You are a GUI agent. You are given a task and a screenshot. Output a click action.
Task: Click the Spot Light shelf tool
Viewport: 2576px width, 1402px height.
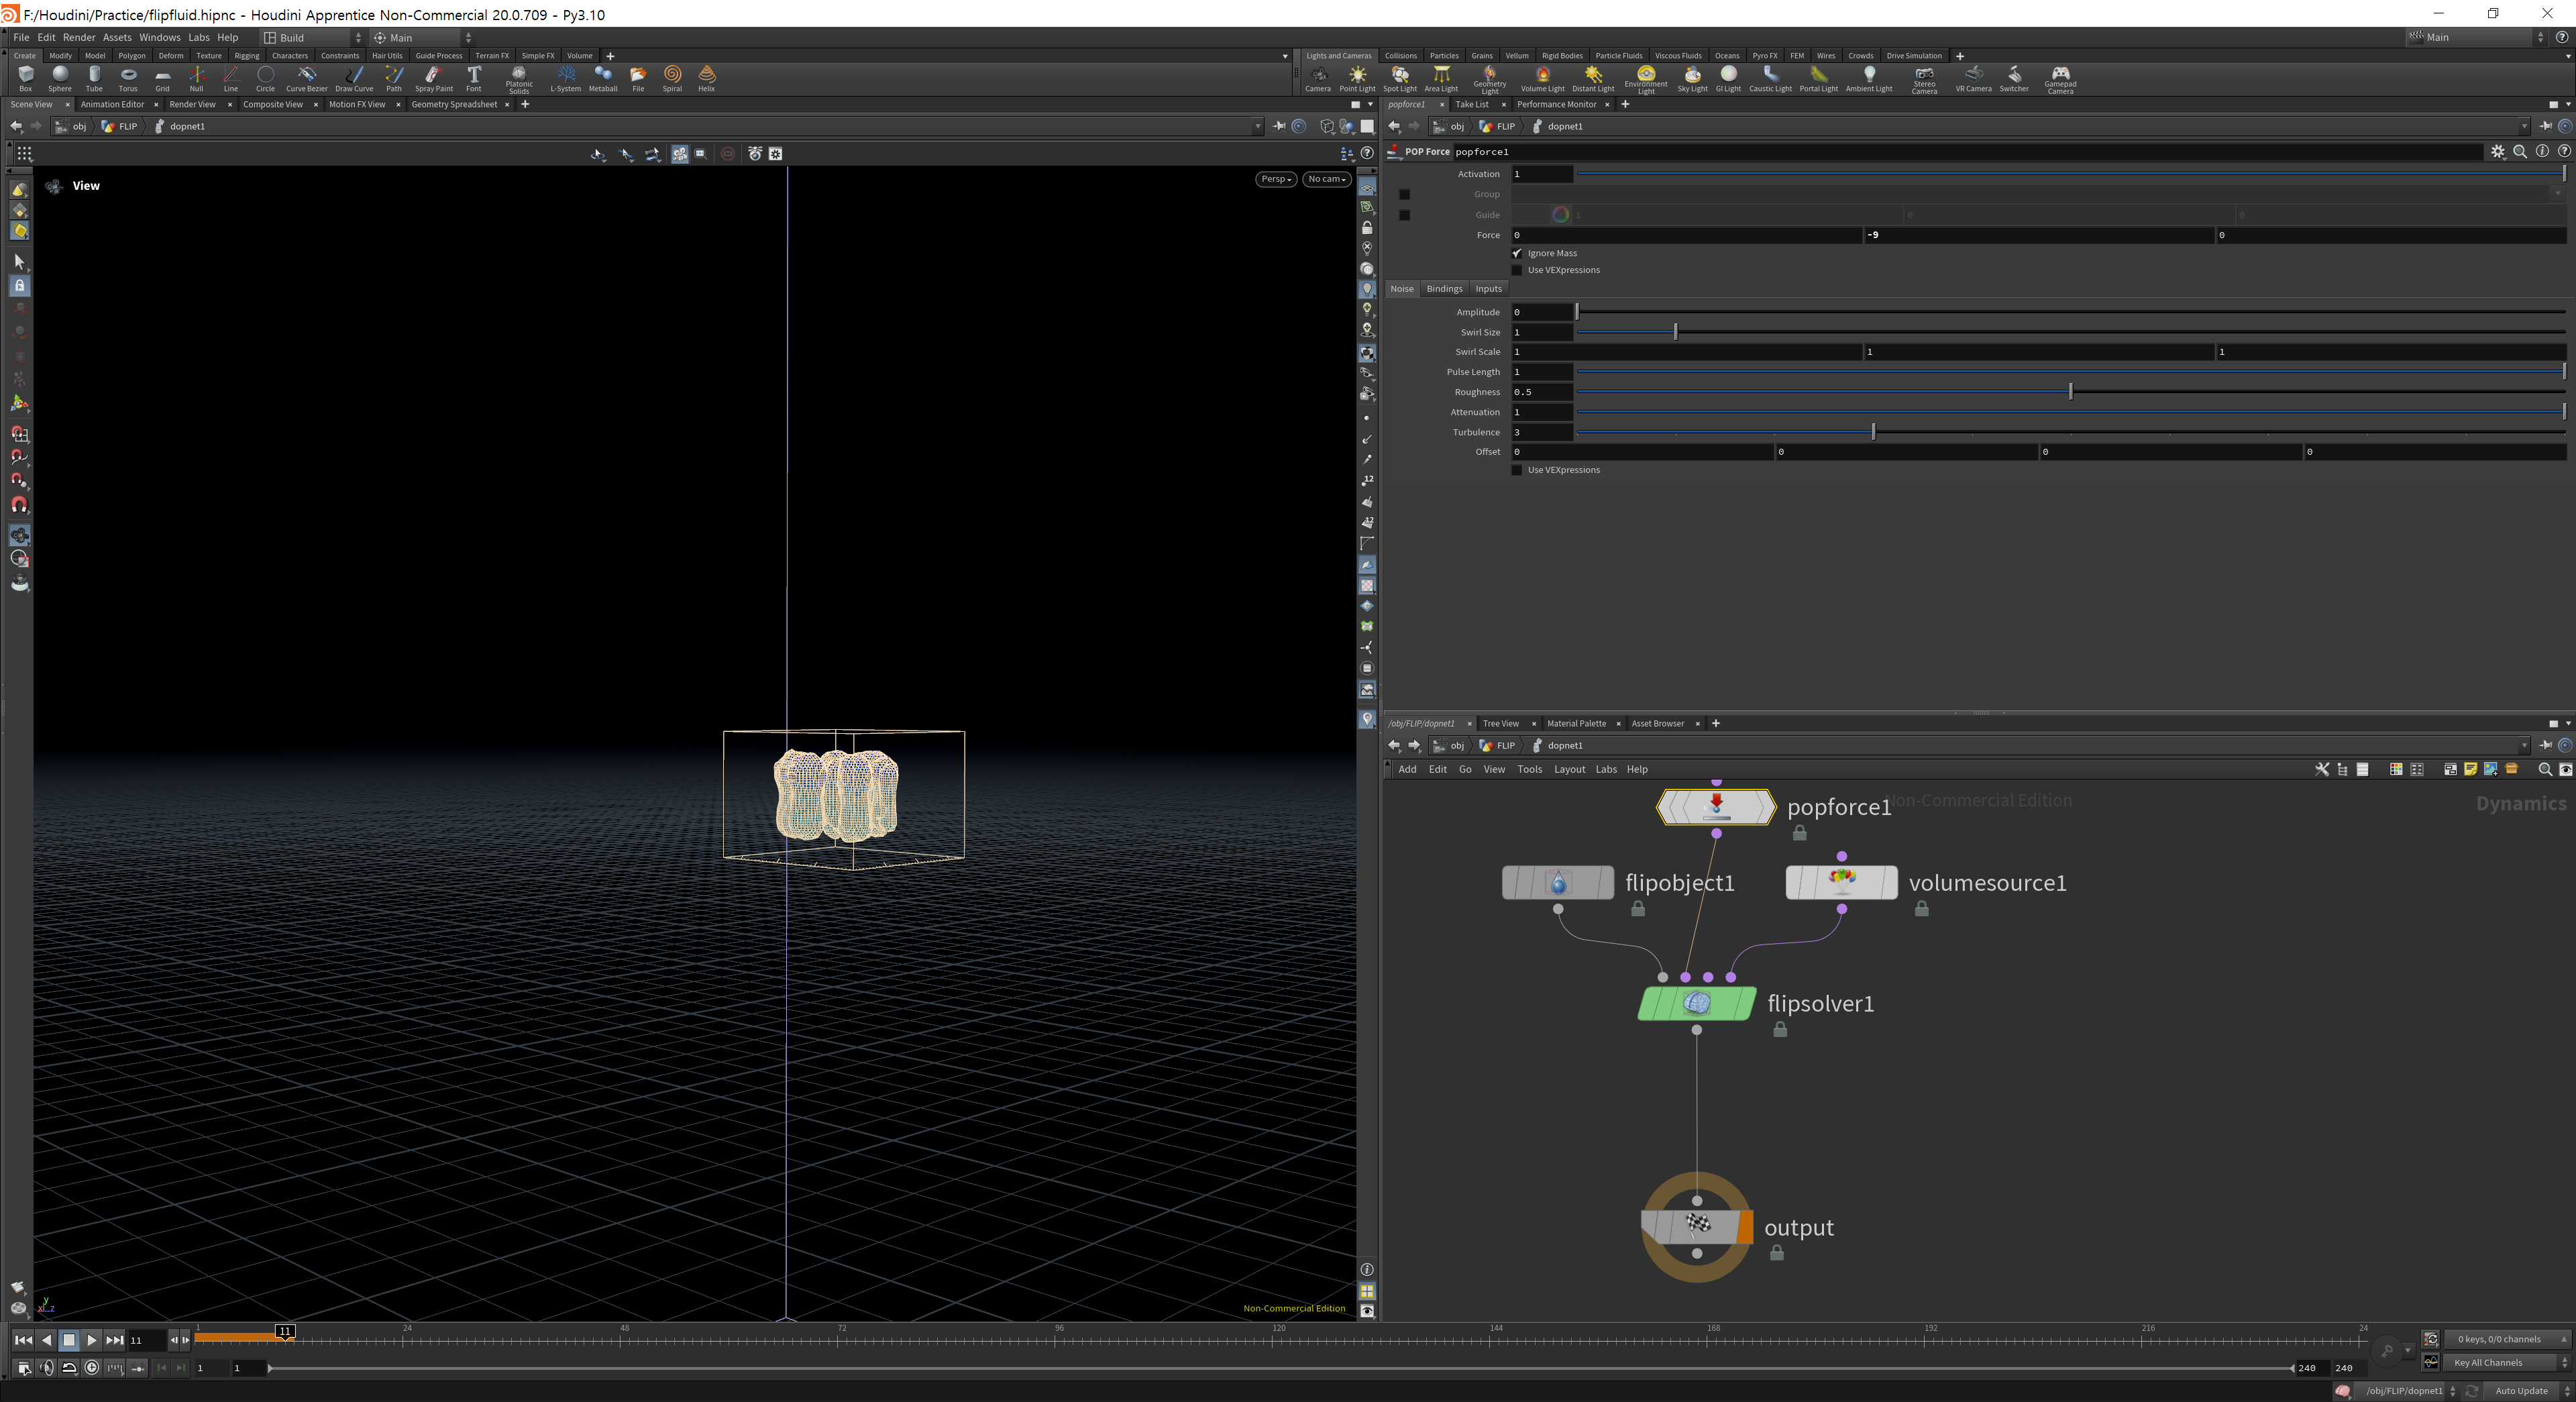pyautogui.click(x=1399, y=76)
